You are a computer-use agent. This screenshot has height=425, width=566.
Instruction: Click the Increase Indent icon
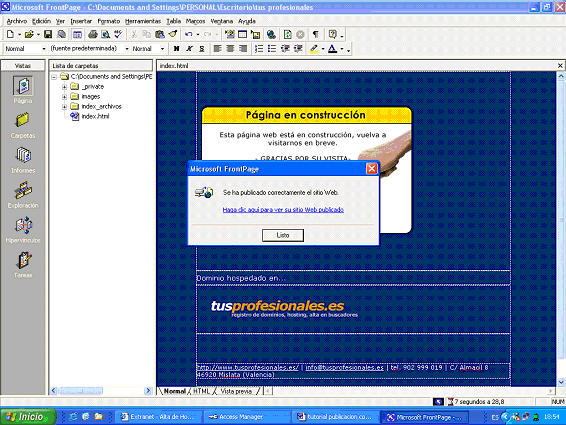coord(298,48)
